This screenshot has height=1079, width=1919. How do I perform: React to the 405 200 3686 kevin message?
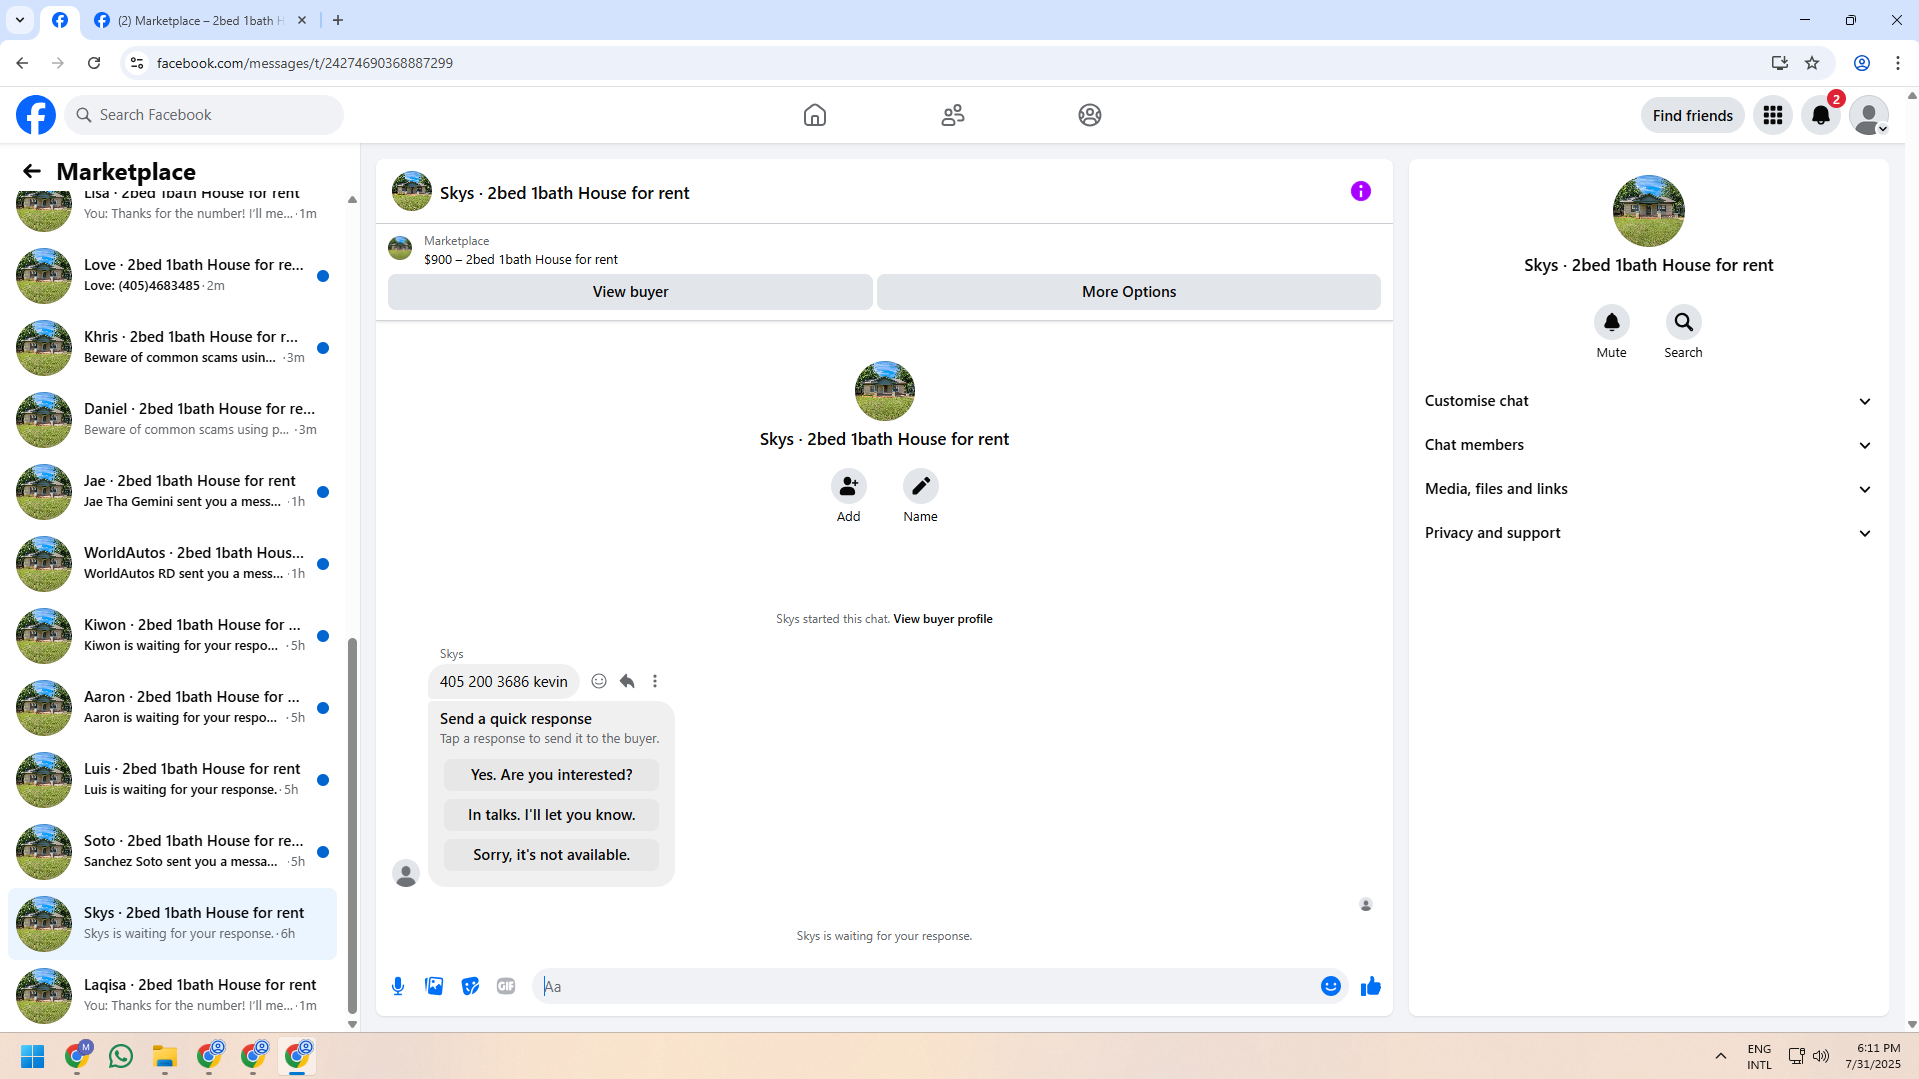pyautogui.click(x=599, y=681)
